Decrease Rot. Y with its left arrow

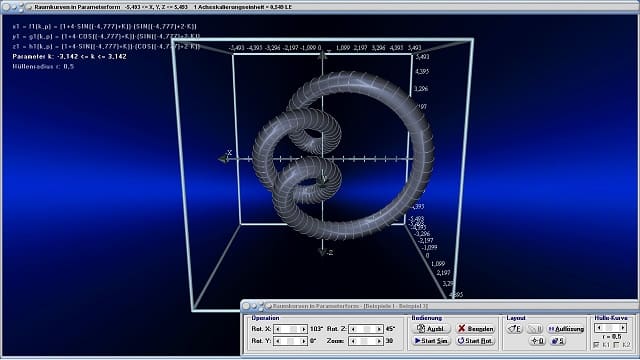coord(278,341)
